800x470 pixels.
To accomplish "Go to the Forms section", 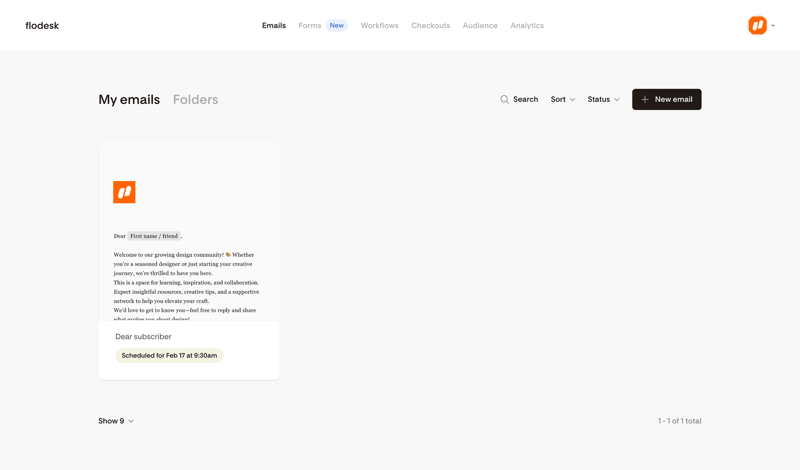I will pyautogui.click(x=310, y=26).
